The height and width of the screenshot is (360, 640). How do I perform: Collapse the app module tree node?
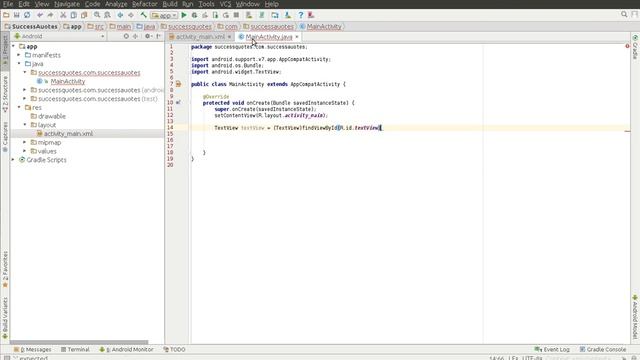tap(13, 46)
